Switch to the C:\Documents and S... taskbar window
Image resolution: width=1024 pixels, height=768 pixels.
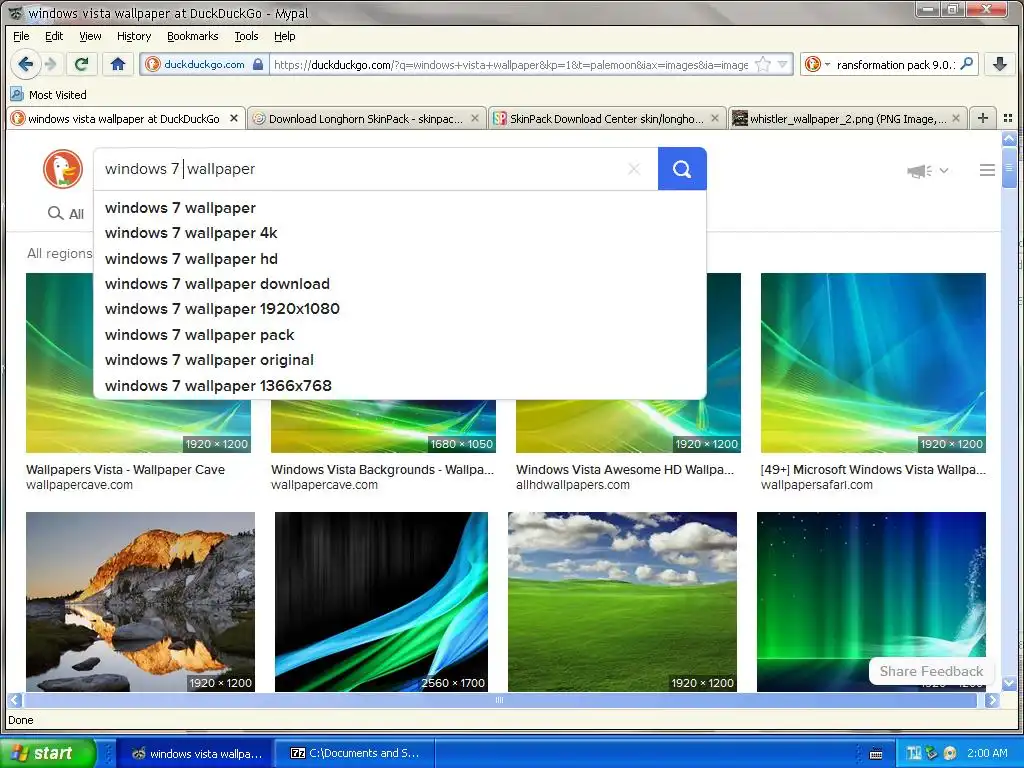tap(355, 753)
